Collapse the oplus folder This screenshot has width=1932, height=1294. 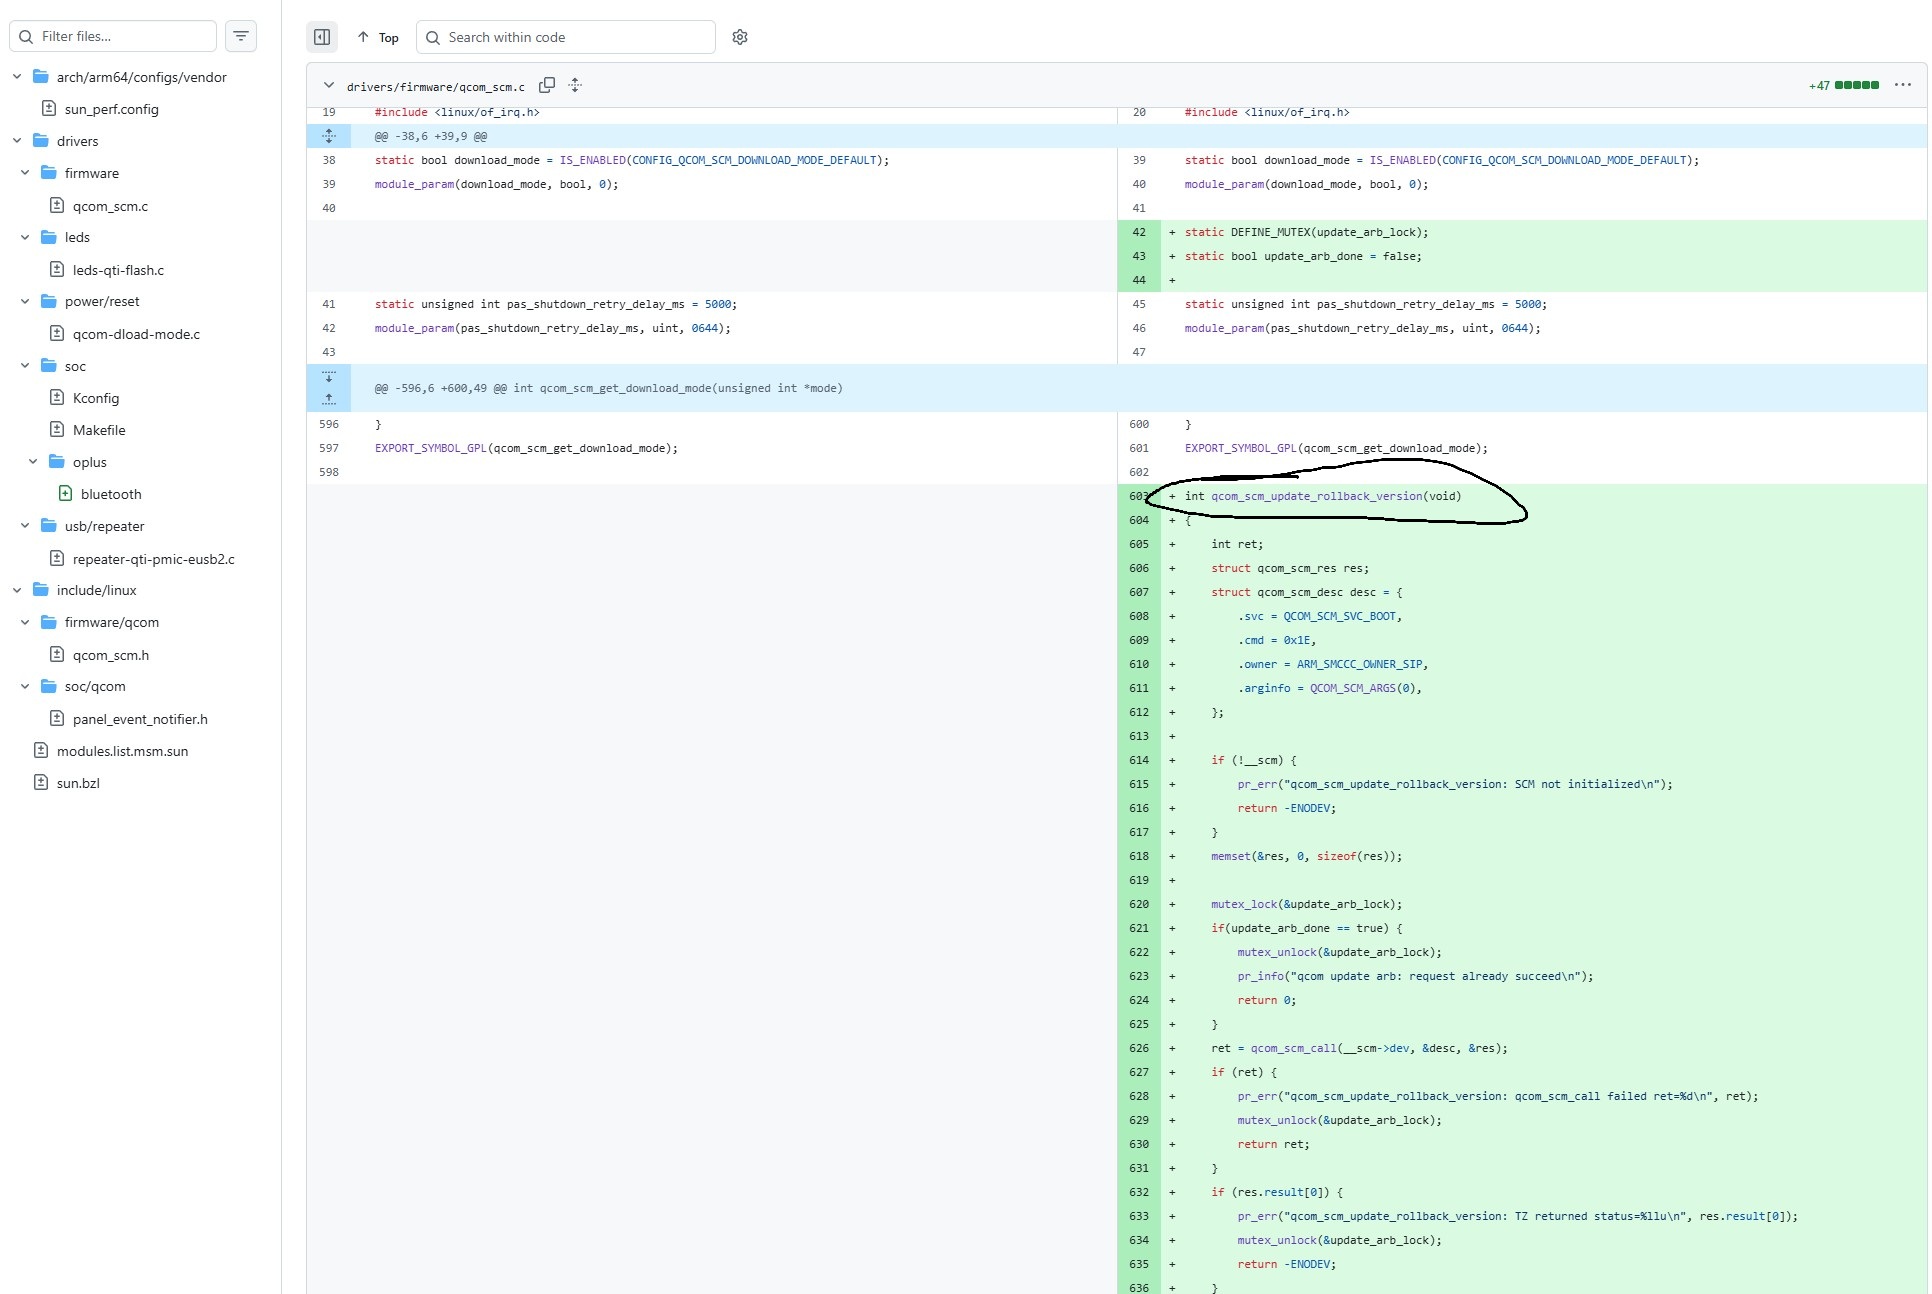[33, 462]
